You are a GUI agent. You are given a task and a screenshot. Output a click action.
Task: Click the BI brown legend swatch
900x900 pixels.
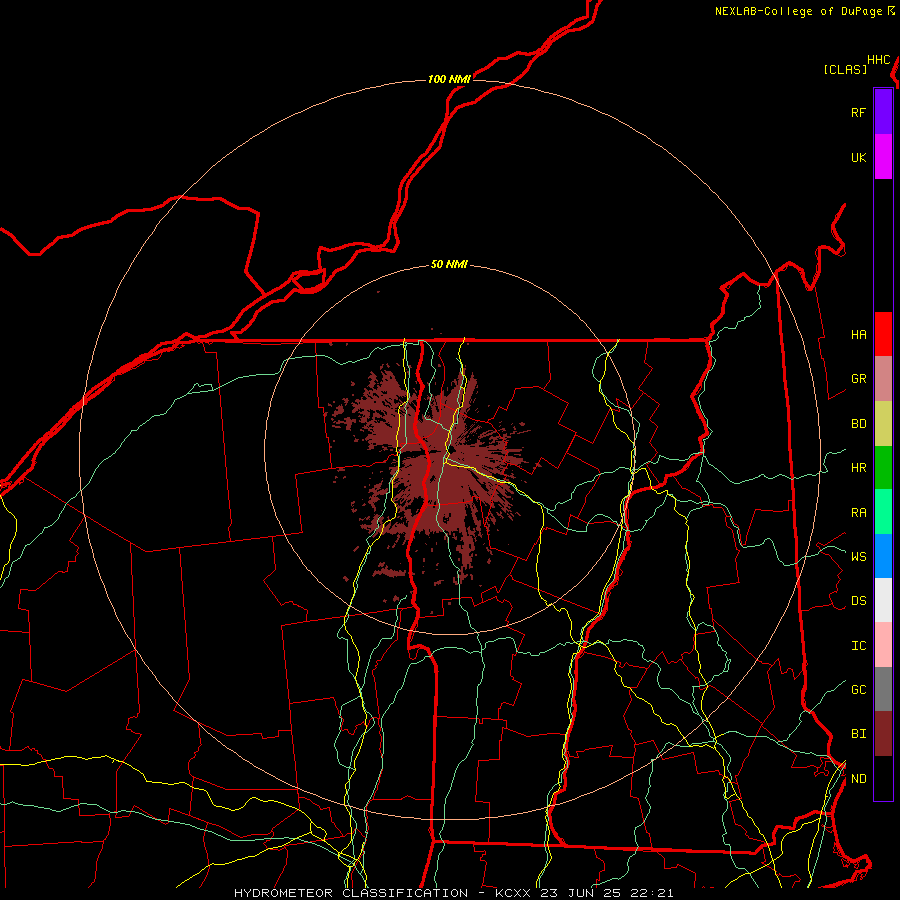883,734
